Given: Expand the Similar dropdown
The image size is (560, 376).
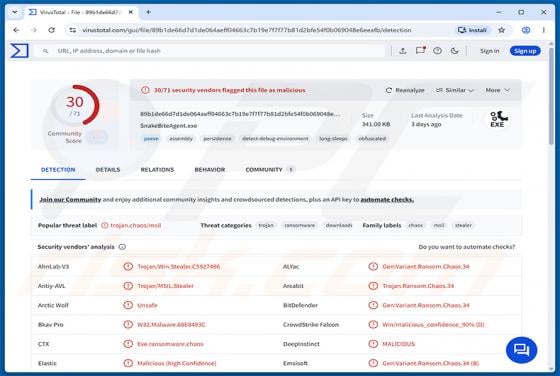Looking at the screenshot, I should pos(455,90).
